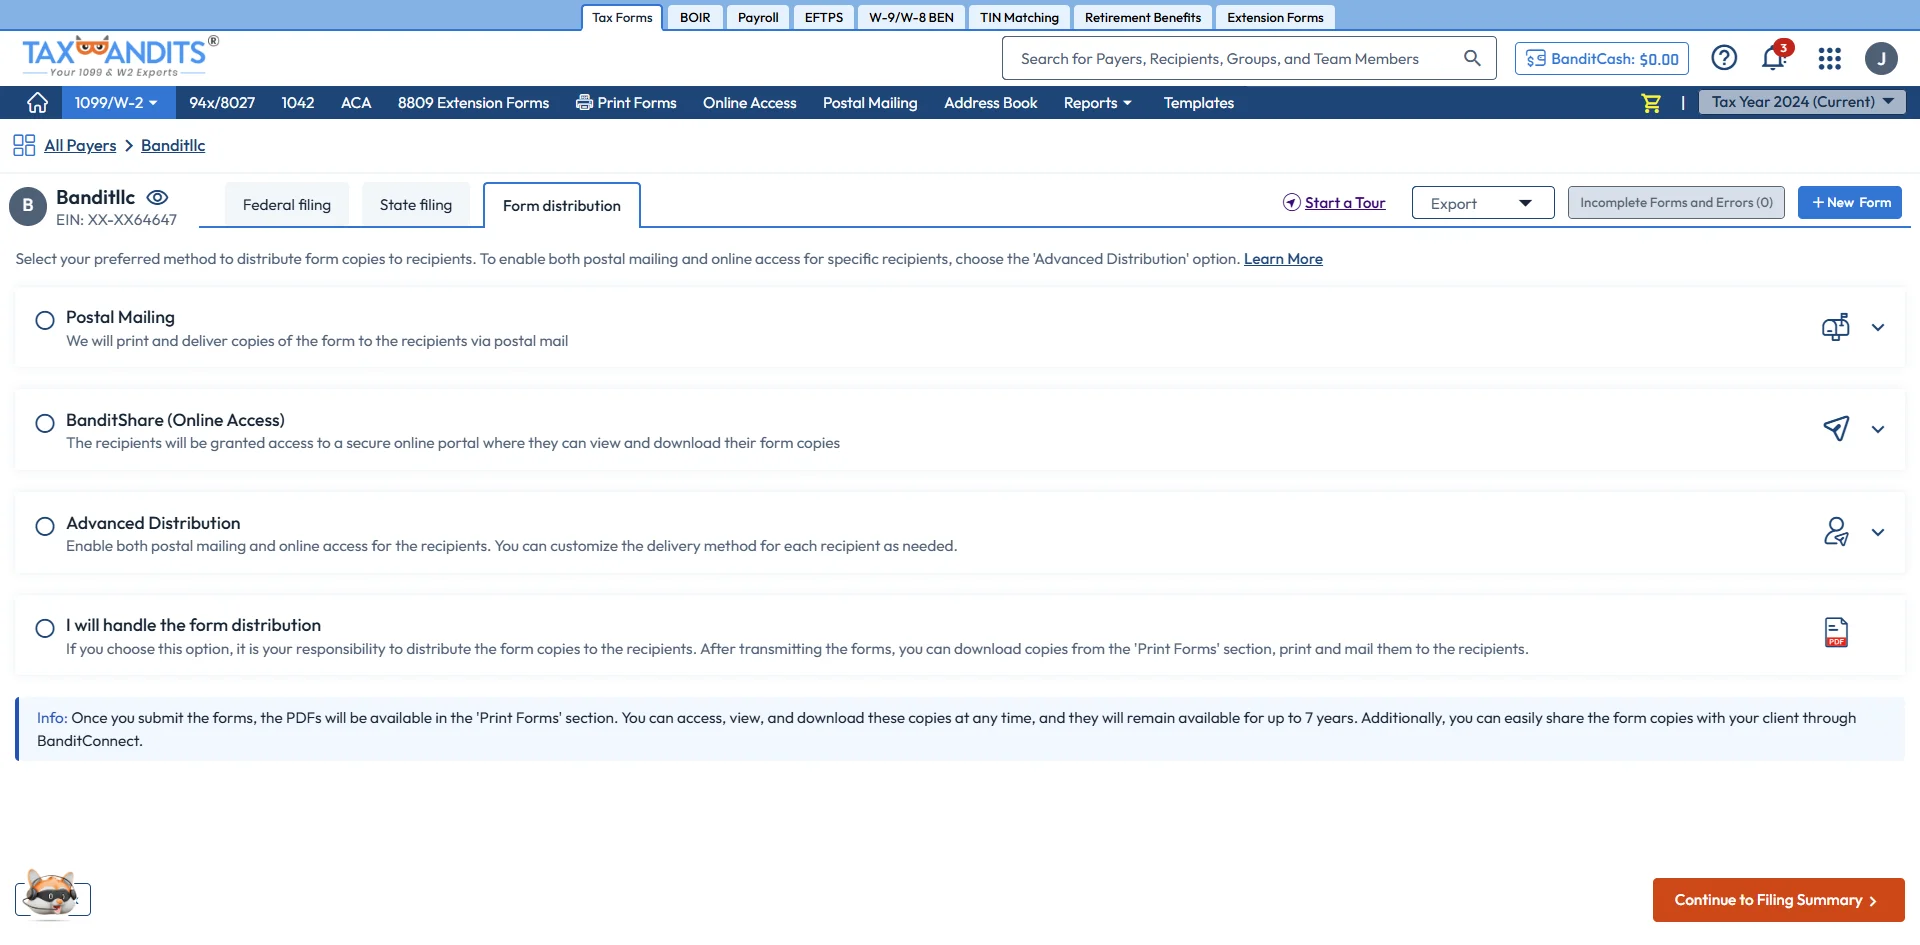The width and height of the screenshot is (1920, 945).
Task: Click the New Form button
Action: [1850, 202]
